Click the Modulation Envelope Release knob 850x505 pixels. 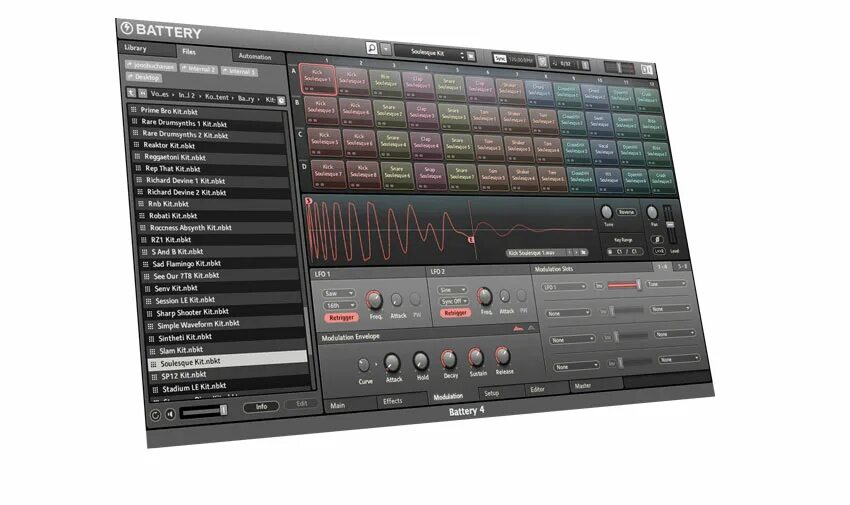(x=503, y=356)
